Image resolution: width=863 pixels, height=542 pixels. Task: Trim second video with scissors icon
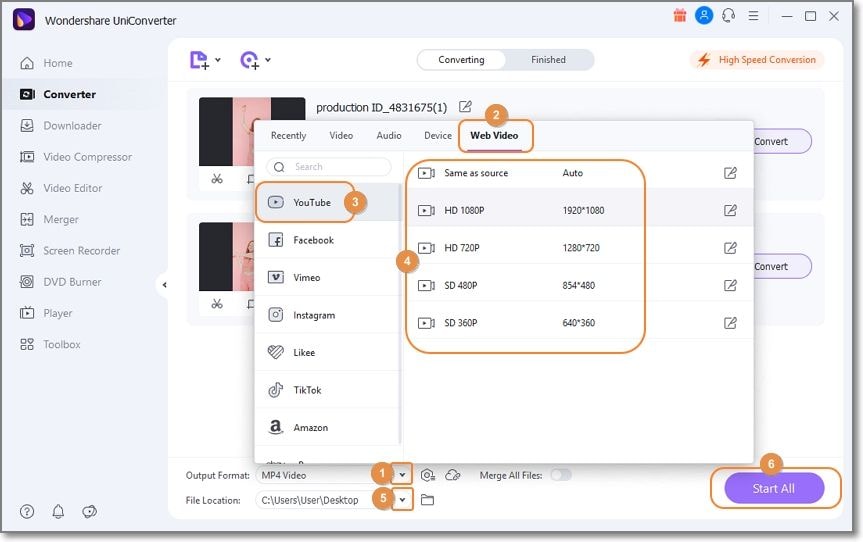pyautogui.click(x=217, y=304)
